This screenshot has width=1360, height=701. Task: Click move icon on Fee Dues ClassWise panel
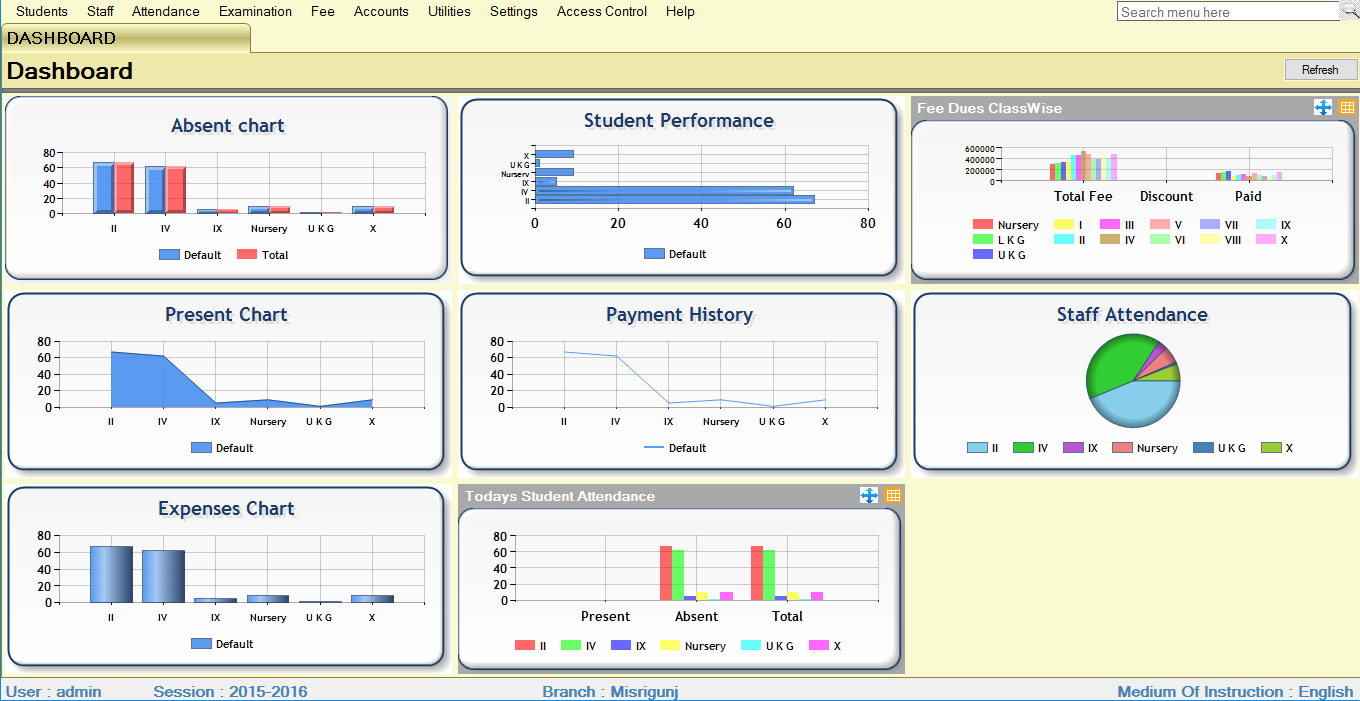(1323, 108)
